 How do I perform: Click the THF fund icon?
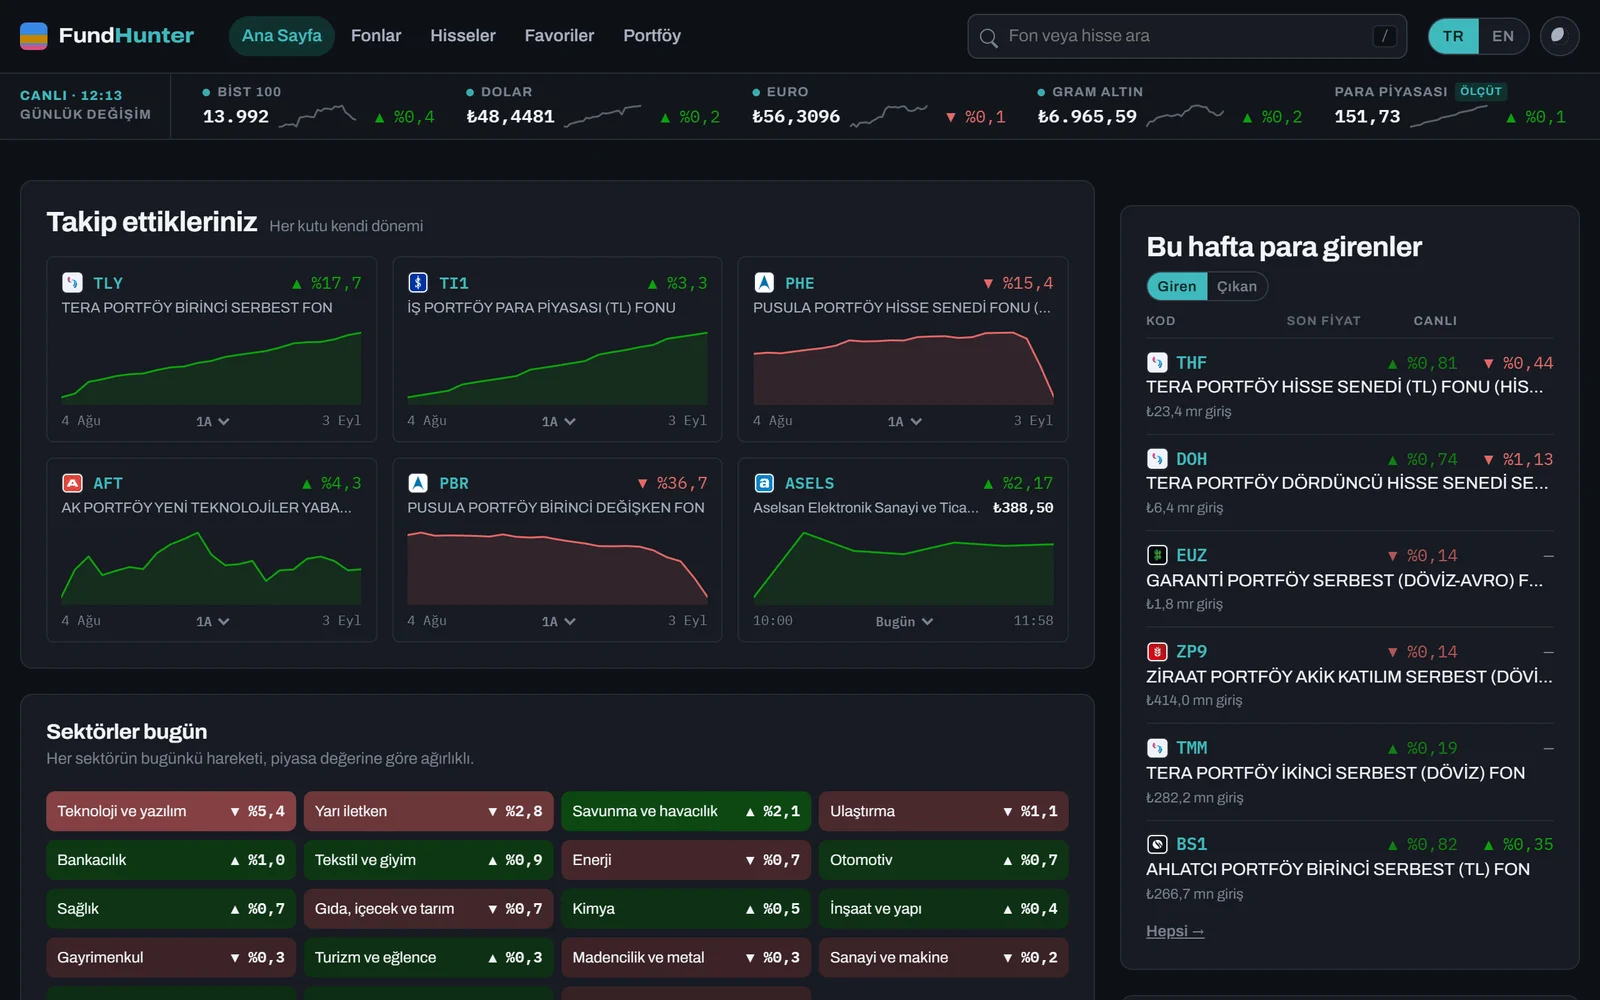[x=1157, y=362]
